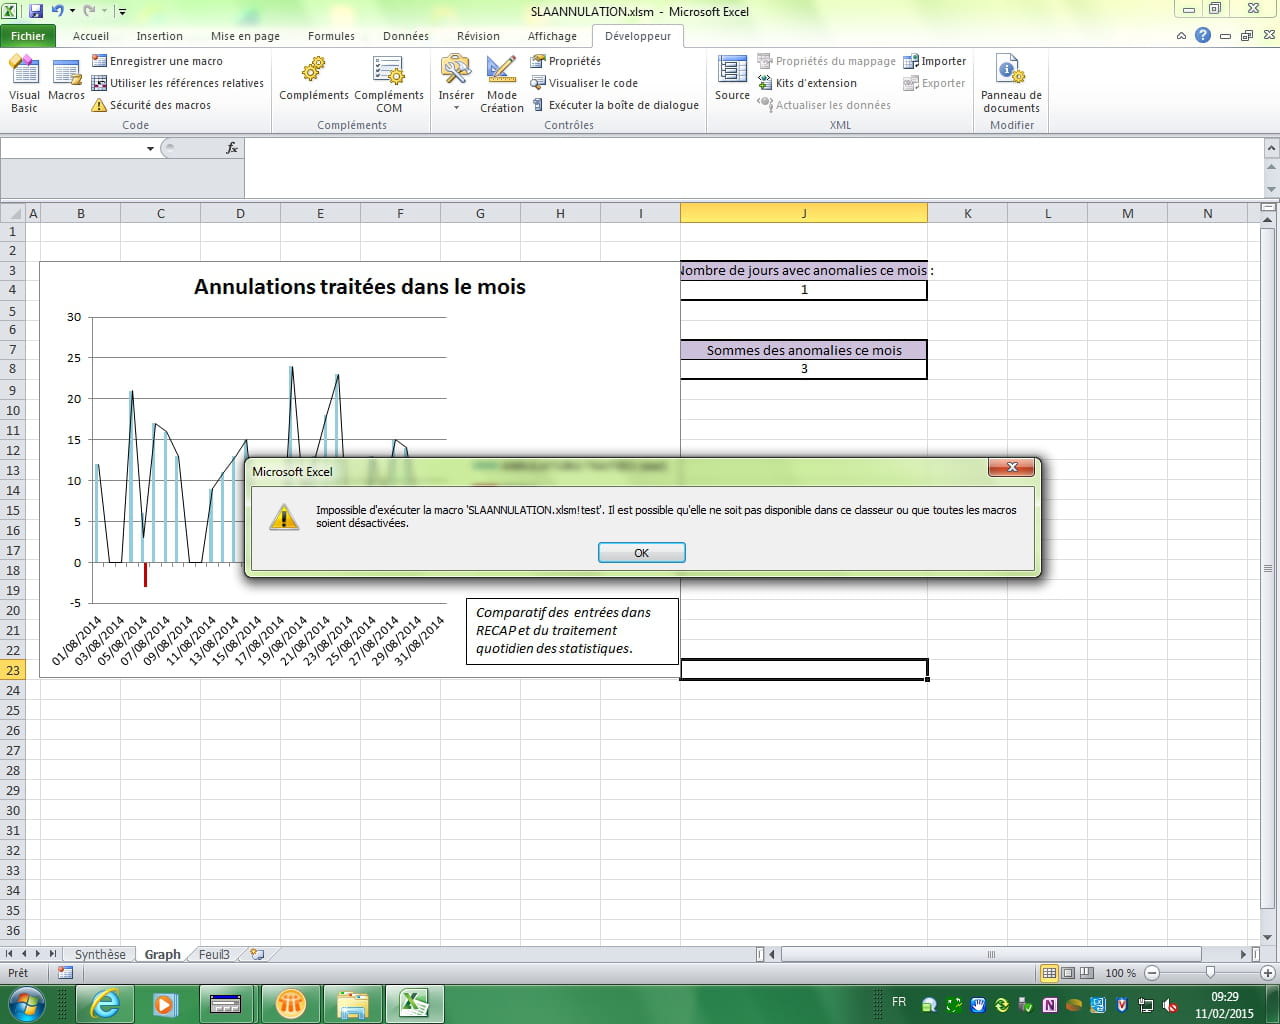Click the 100 % zoom level
The width and height of the screenshot is (1280, 1024).
coord(1120,973)
